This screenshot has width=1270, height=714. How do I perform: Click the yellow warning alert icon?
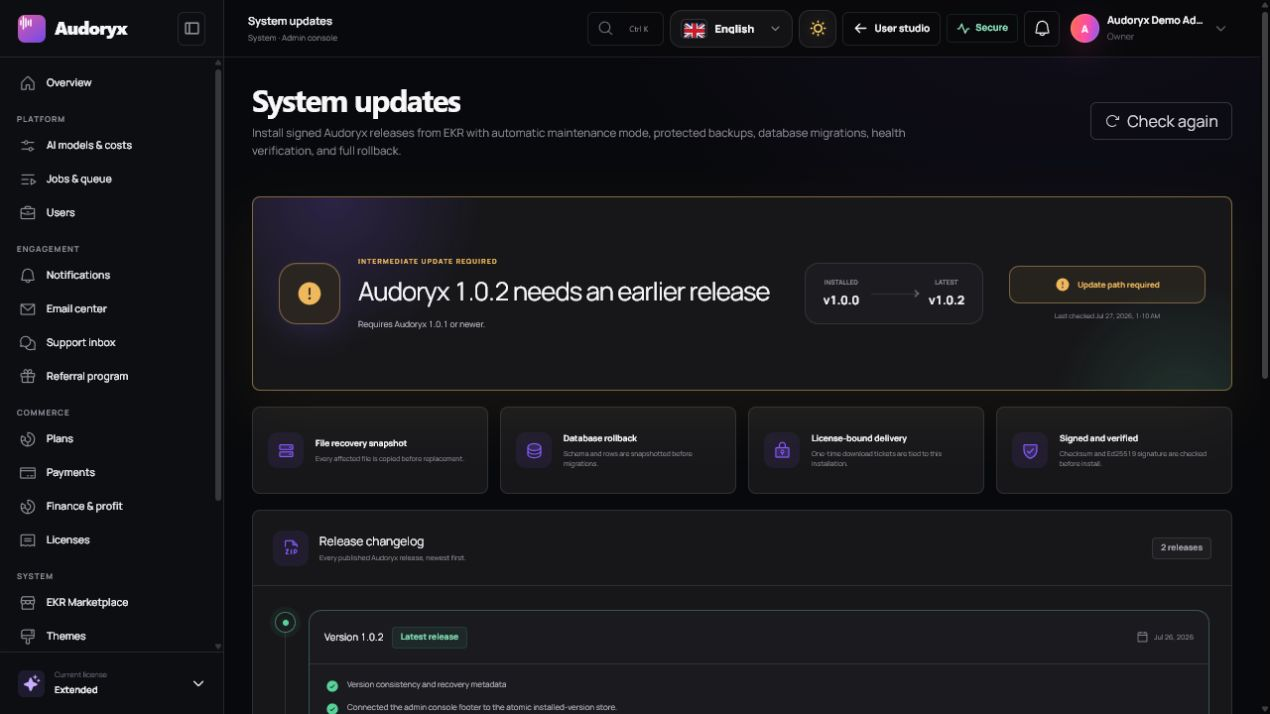point(310,293)
